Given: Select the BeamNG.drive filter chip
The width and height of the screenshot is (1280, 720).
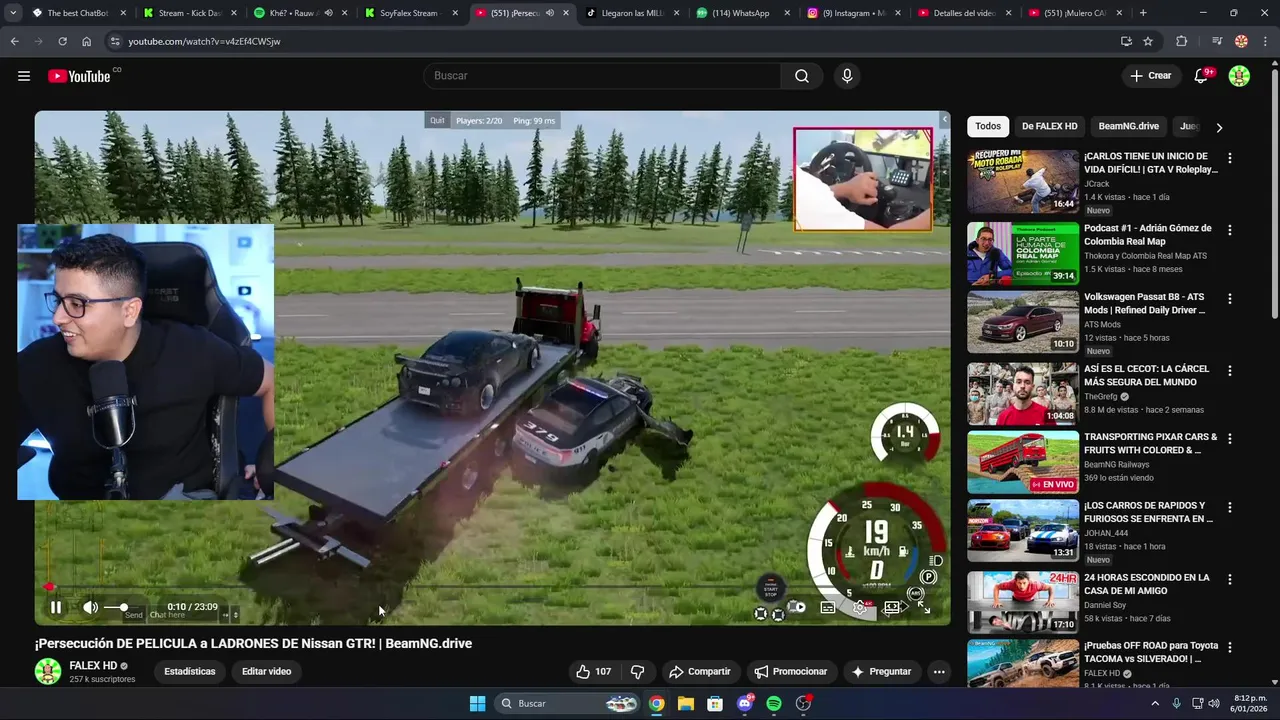Looking at the screenshot, I should click(1128, 126).
